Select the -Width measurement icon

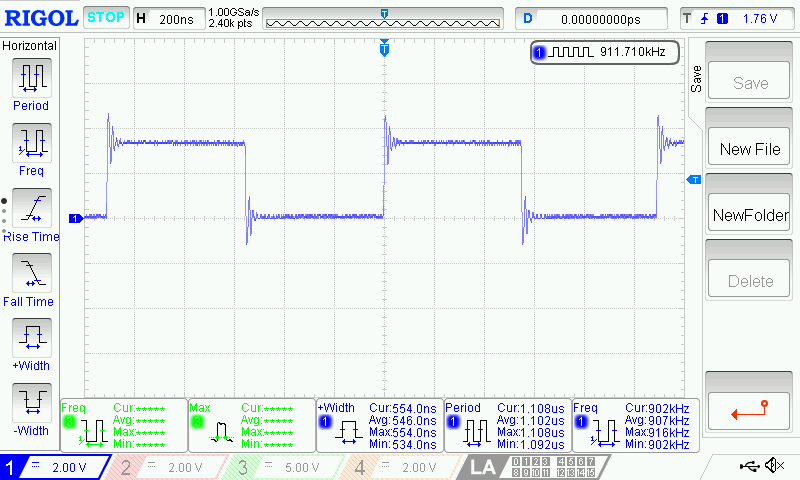coord(30,403)
